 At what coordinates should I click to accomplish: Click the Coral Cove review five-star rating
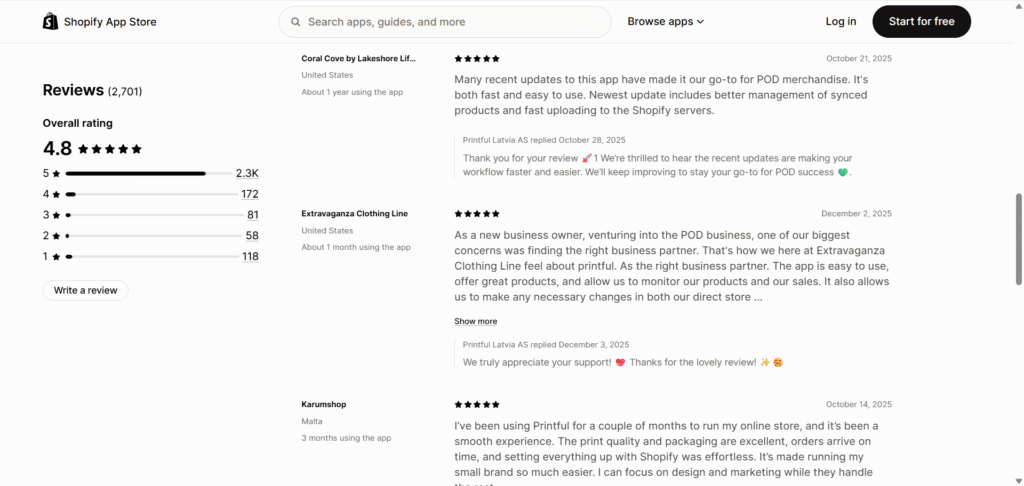pyautogui.click(x=477, y=59)
